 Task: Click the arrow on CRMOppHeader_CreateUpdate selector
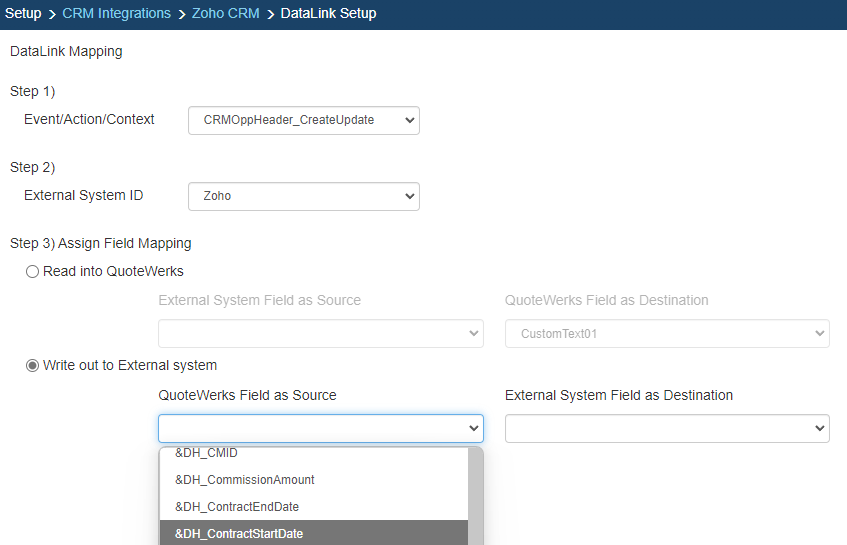click(409, 120)
